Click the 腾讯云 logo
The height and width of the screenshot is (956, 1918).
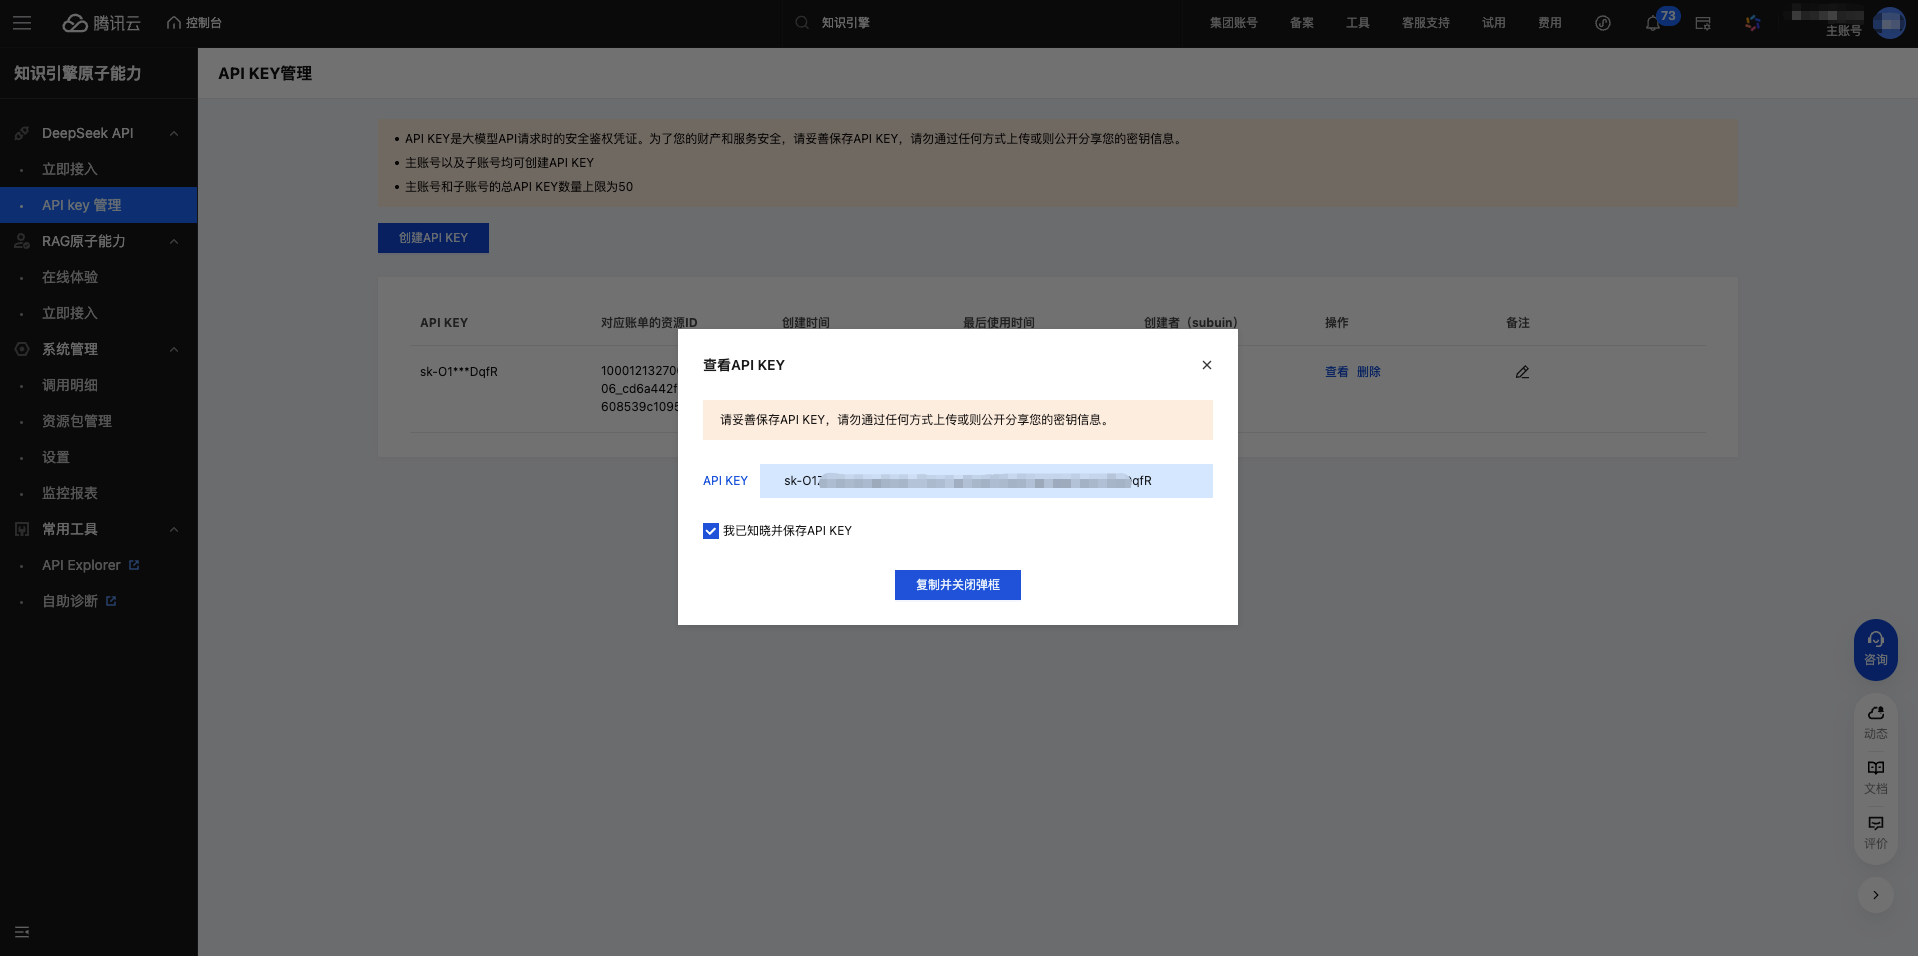click(x=102, y=22)
